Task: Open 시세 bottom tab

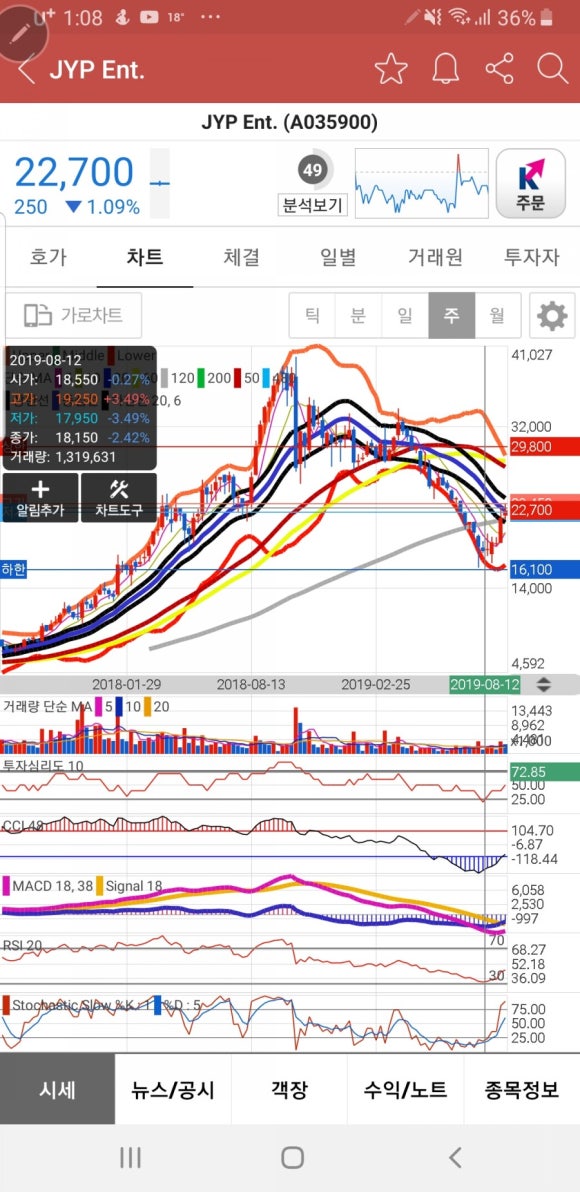Action: [x=58, y=1089]
